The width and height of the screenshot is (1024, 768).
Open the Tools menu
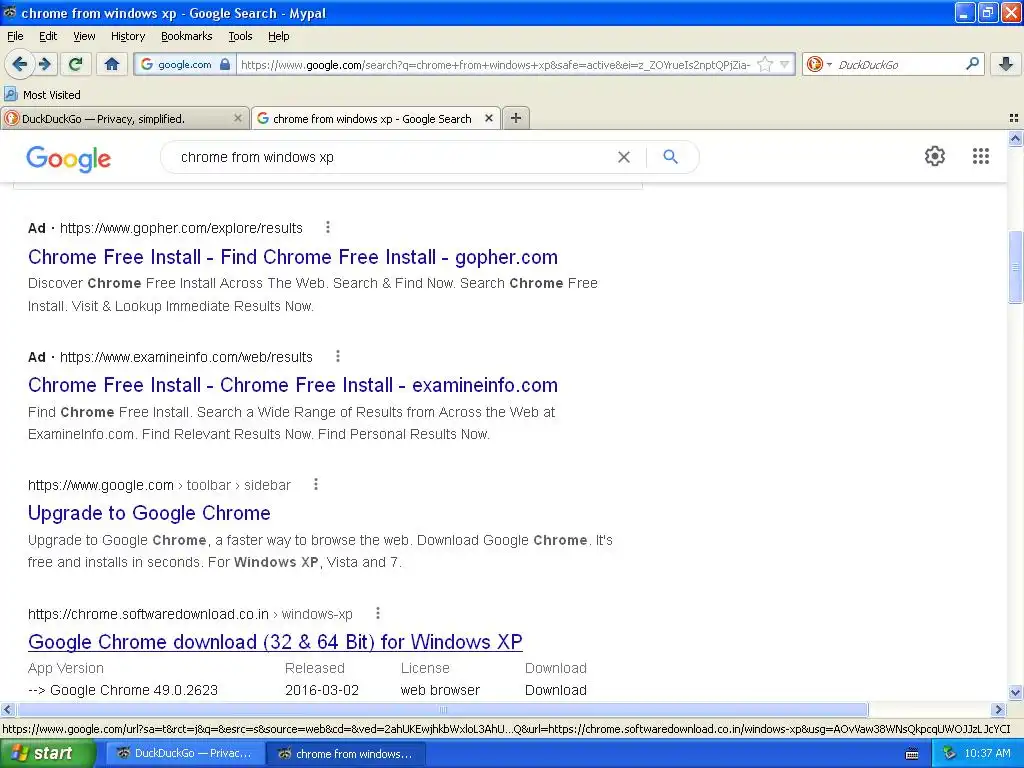[240, 36]
